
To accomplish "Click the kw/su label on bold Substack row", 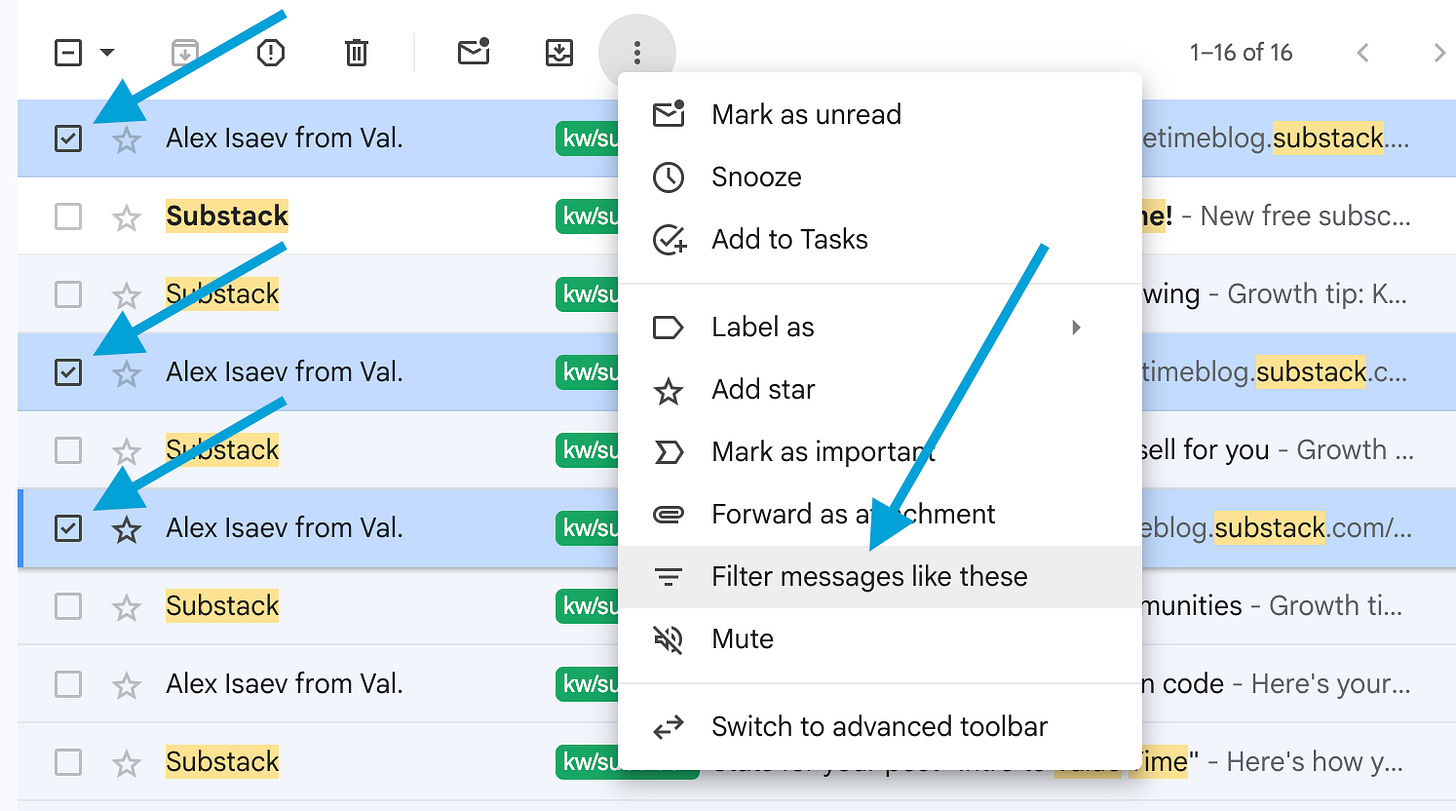I will [x=588, y=216].
